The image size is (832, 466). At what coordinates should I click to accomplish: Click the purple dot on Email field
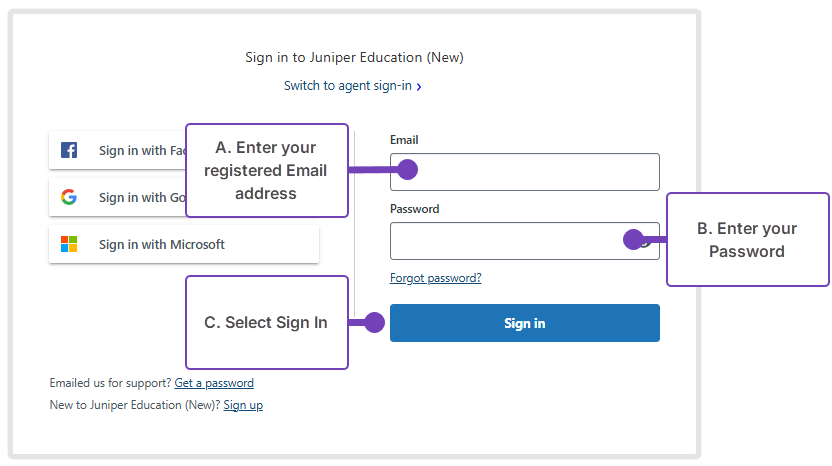(x=408, y=170)
